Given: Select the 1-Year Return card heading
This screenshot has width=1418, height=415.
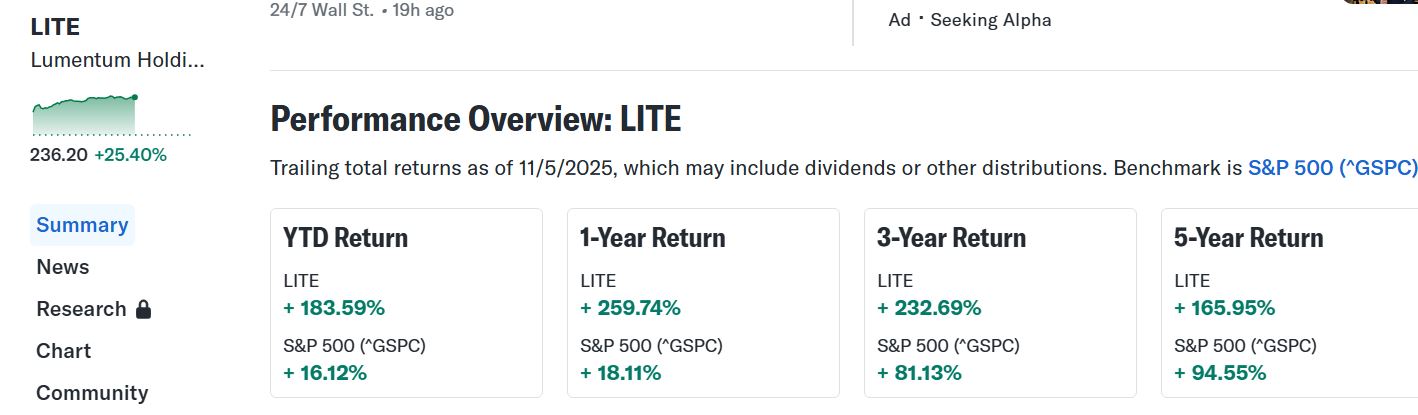Looking at the screenshot, I should (653, 238).
